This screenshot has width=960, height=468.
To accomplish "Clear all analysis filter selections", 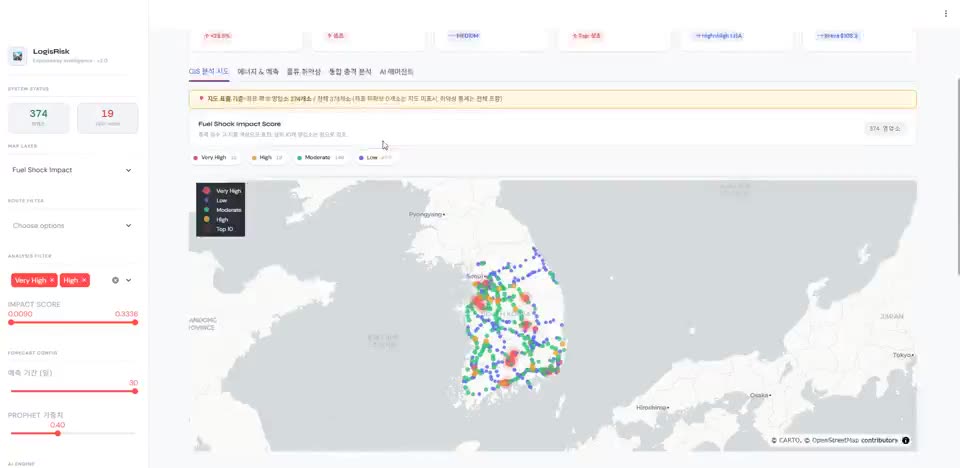I will tap(115, 280).
